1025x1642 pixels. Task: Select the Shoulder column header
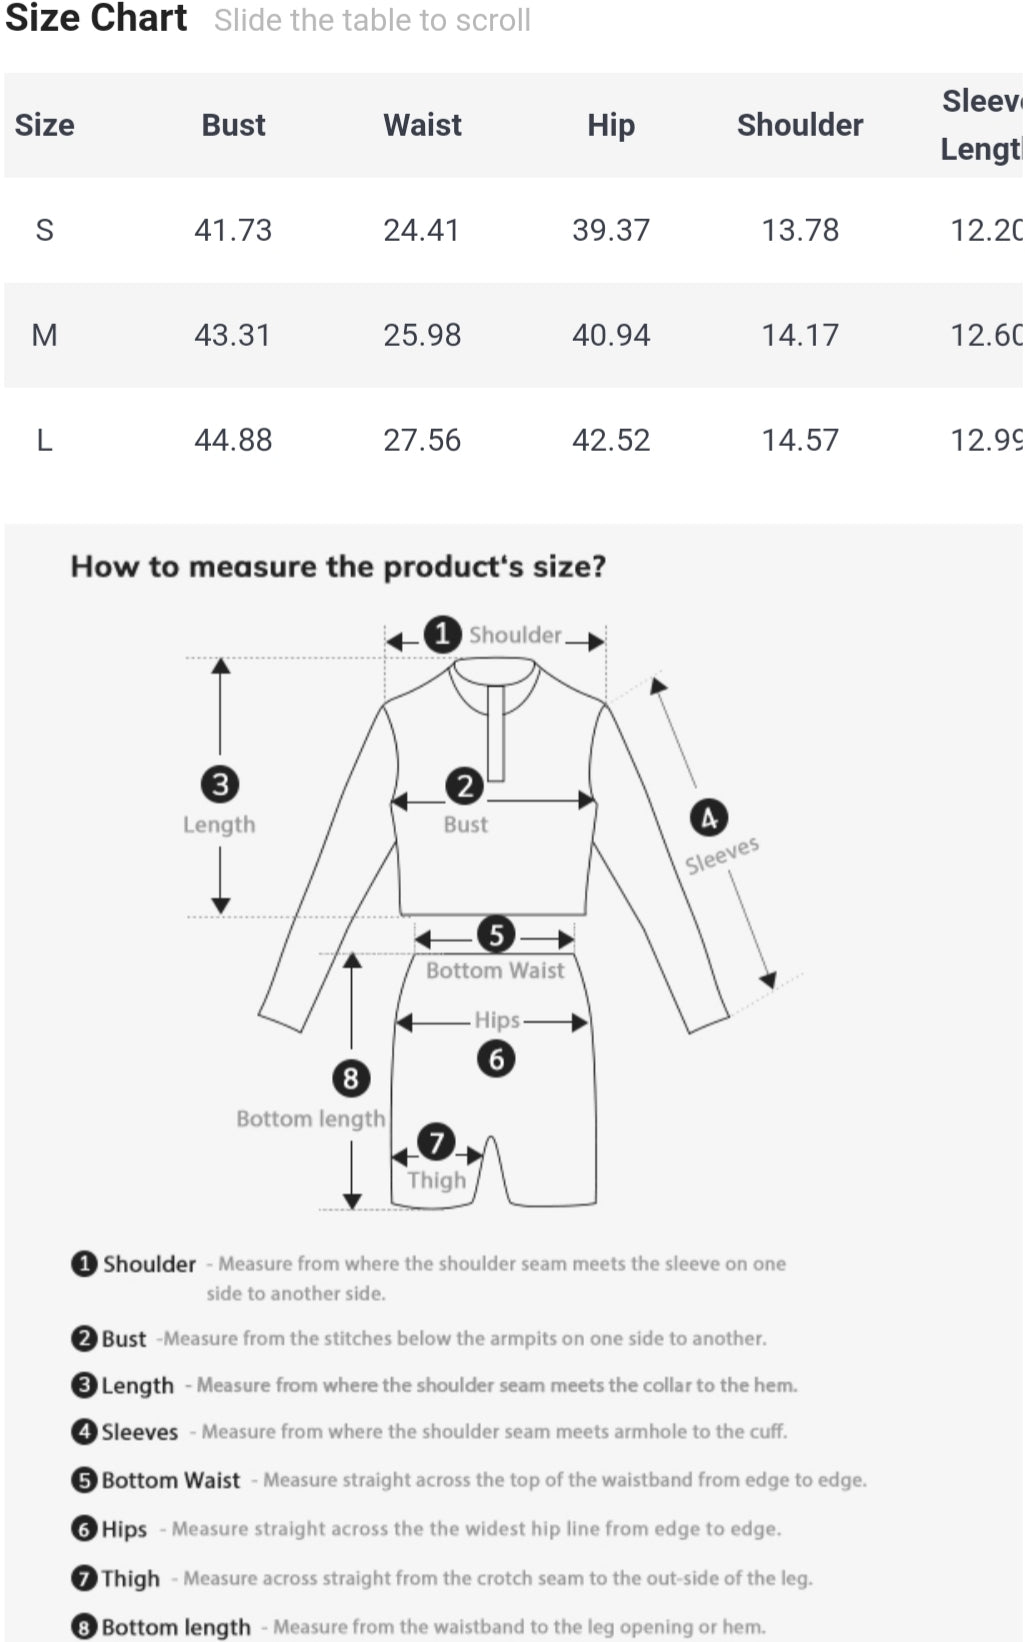tap(800, 125)
